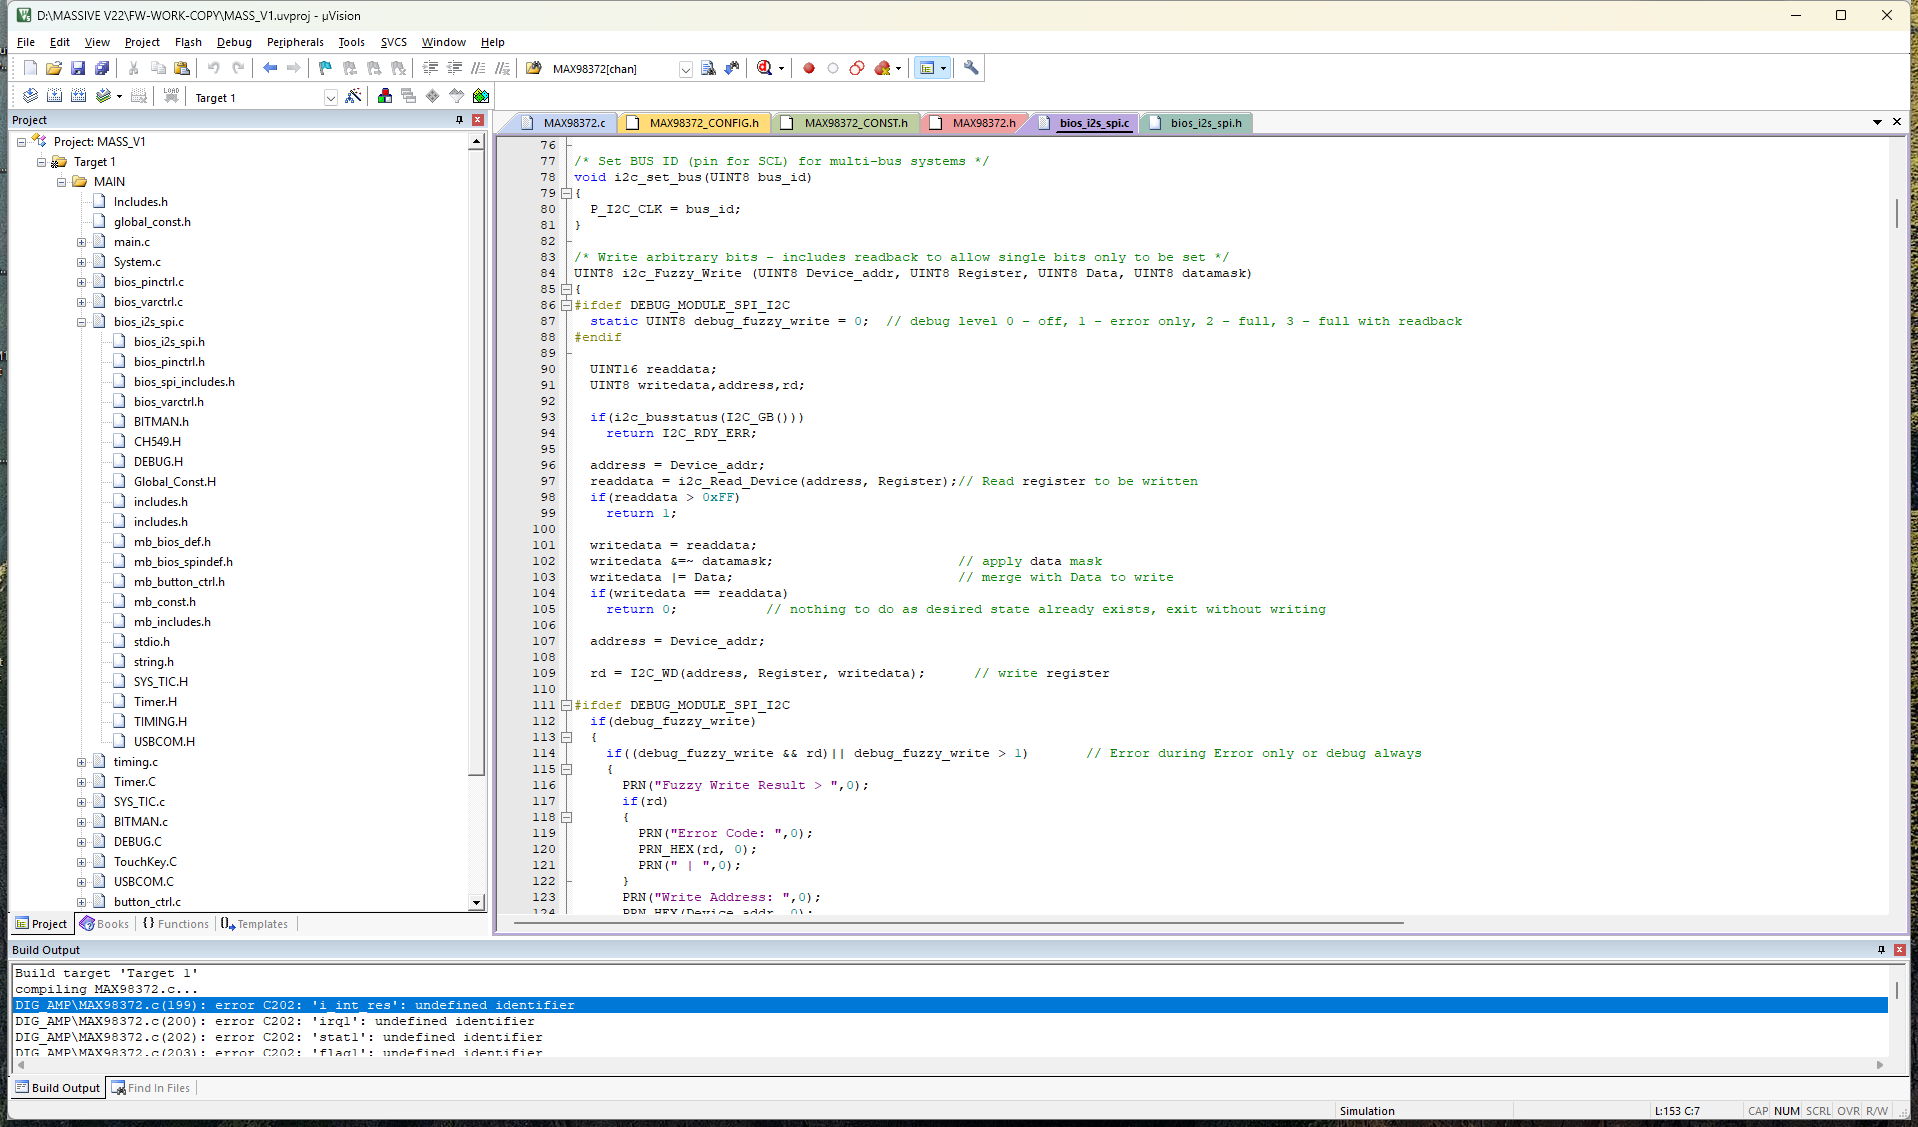Open batch build dropdown arrow
This screenshot has width=1918, height=1127.
(x=119, y=96)
